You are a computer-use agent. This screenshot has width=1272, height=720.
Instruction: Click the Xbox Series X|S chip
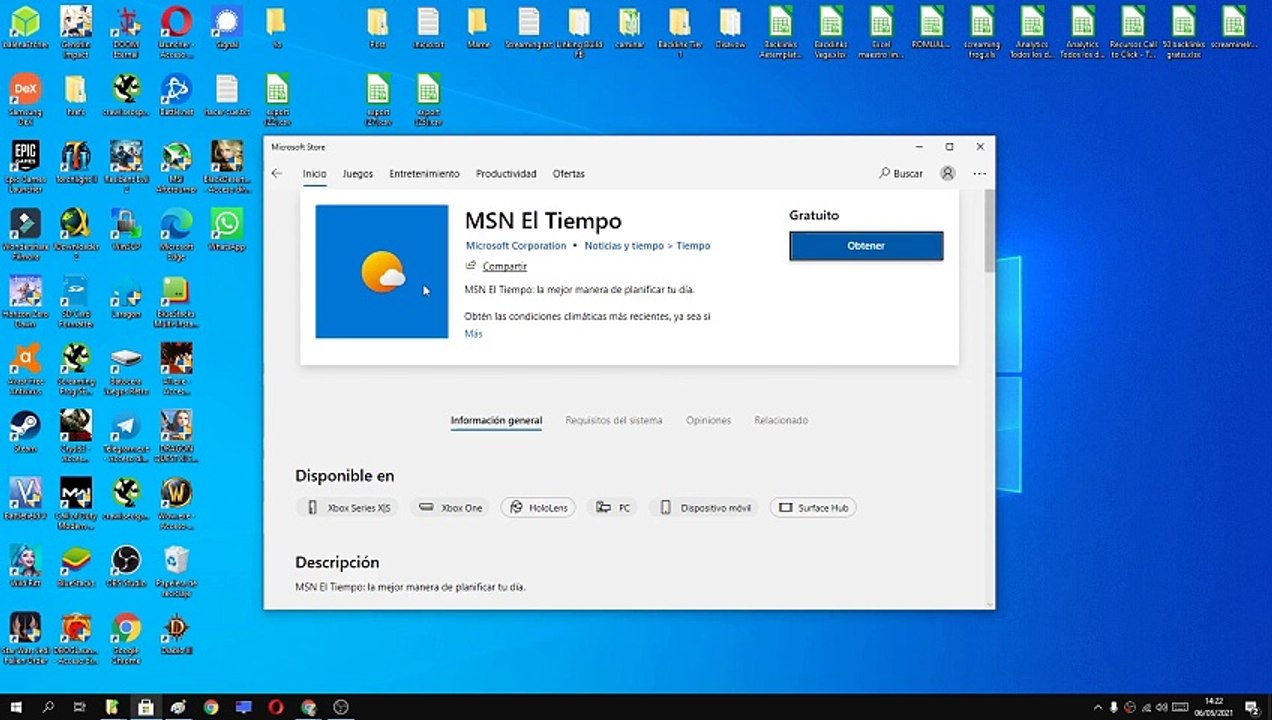347,508
